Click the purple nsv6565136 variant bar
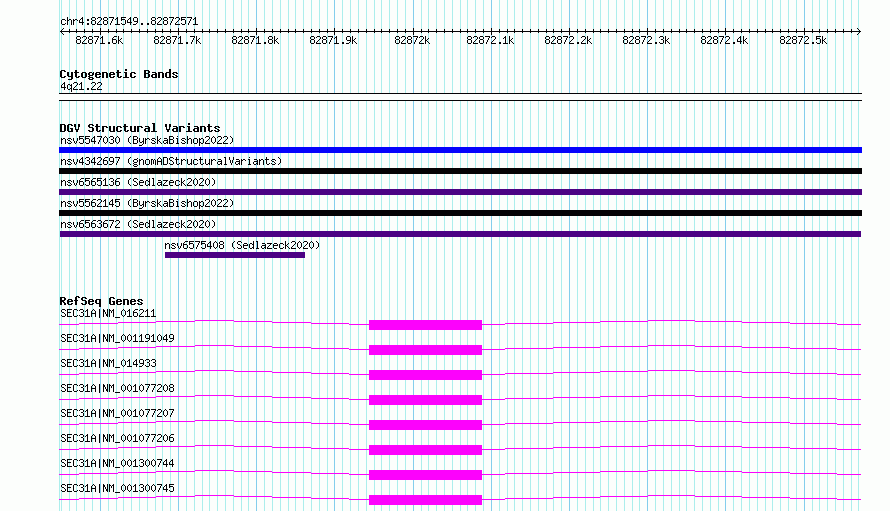The height and width of the screenshot is (511, 890). pos(460,192)
